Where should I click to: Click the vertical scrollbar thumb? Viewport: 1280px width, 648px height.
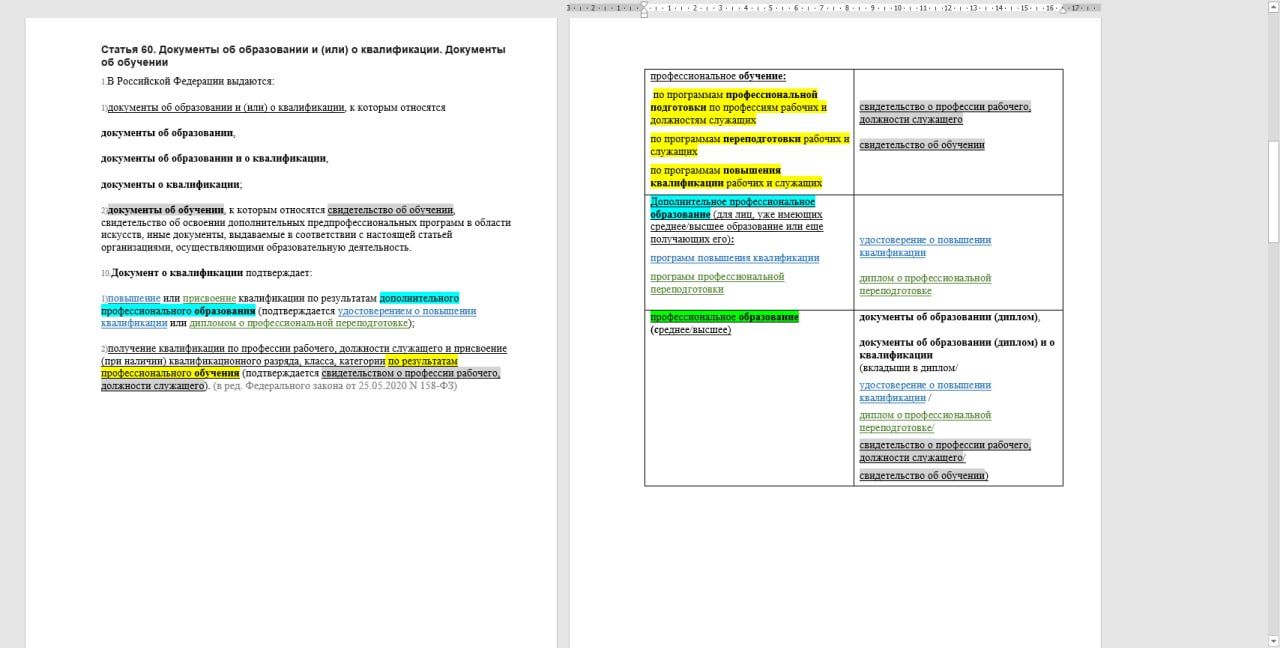(1273, 190)
